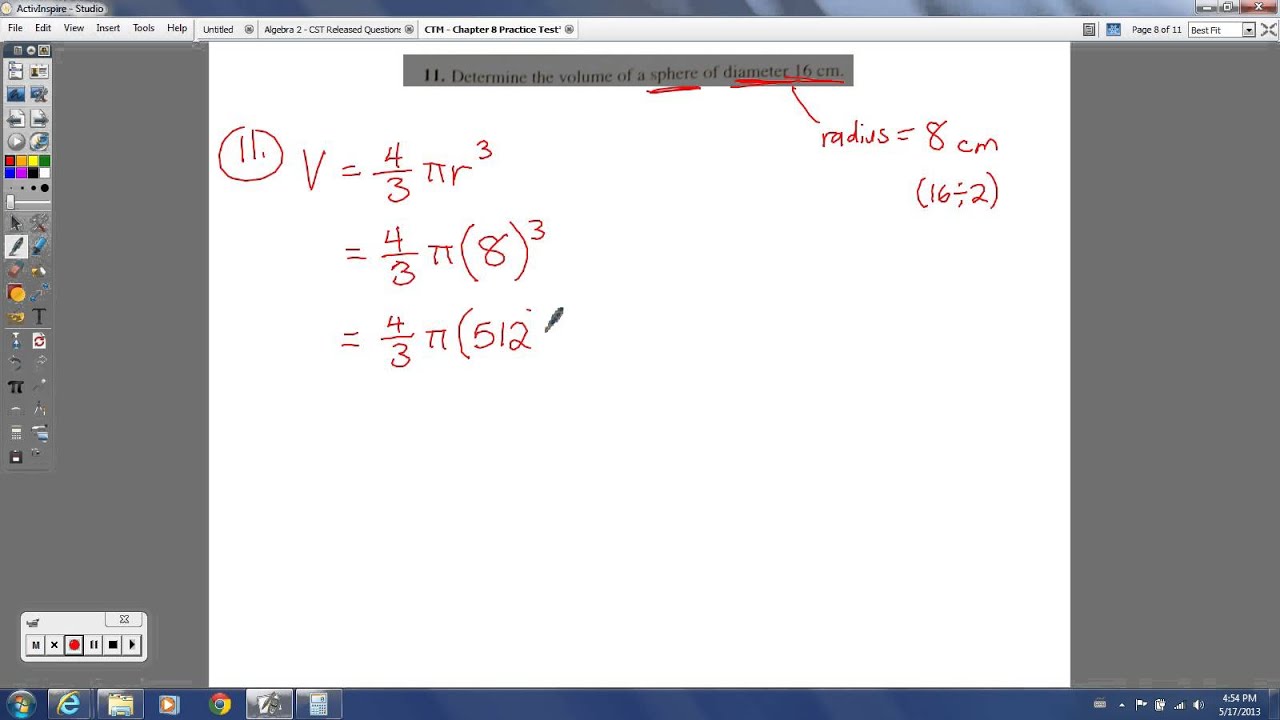Image resolution: width=1280 pixels, height=720 pixels.
Task: Insert an equation using the Pi icon
Action: tap(16, 387)
